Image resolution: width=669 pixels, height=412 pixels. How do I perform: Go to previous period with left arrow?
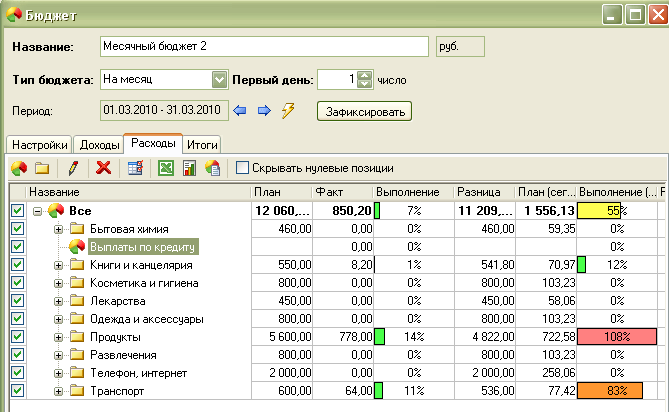240,111
